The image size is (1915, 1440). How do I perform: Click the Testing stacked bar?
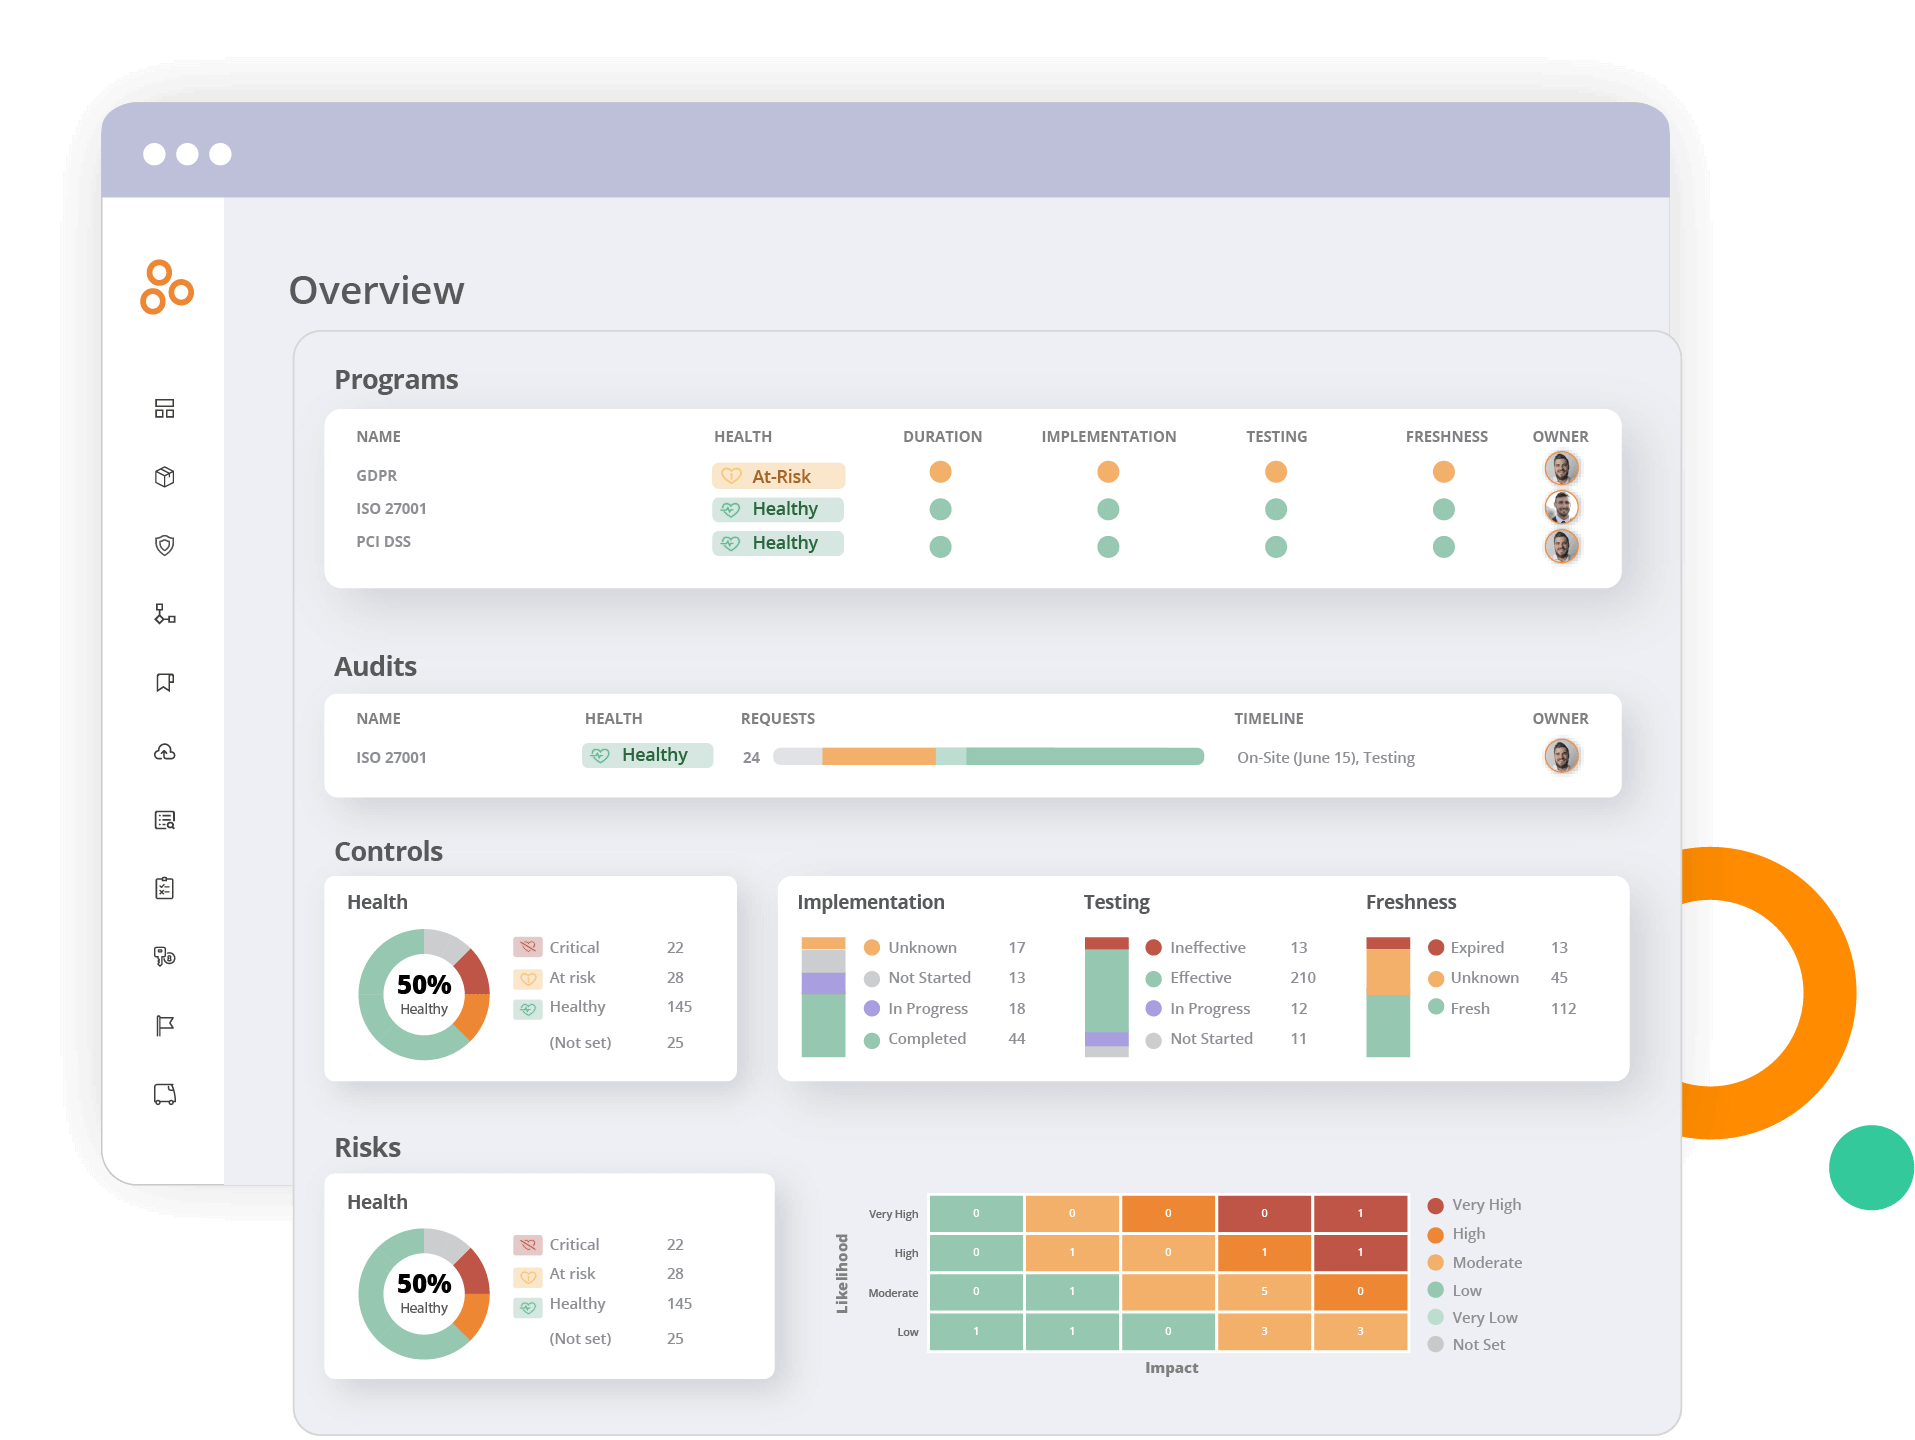coord(1106,997)
